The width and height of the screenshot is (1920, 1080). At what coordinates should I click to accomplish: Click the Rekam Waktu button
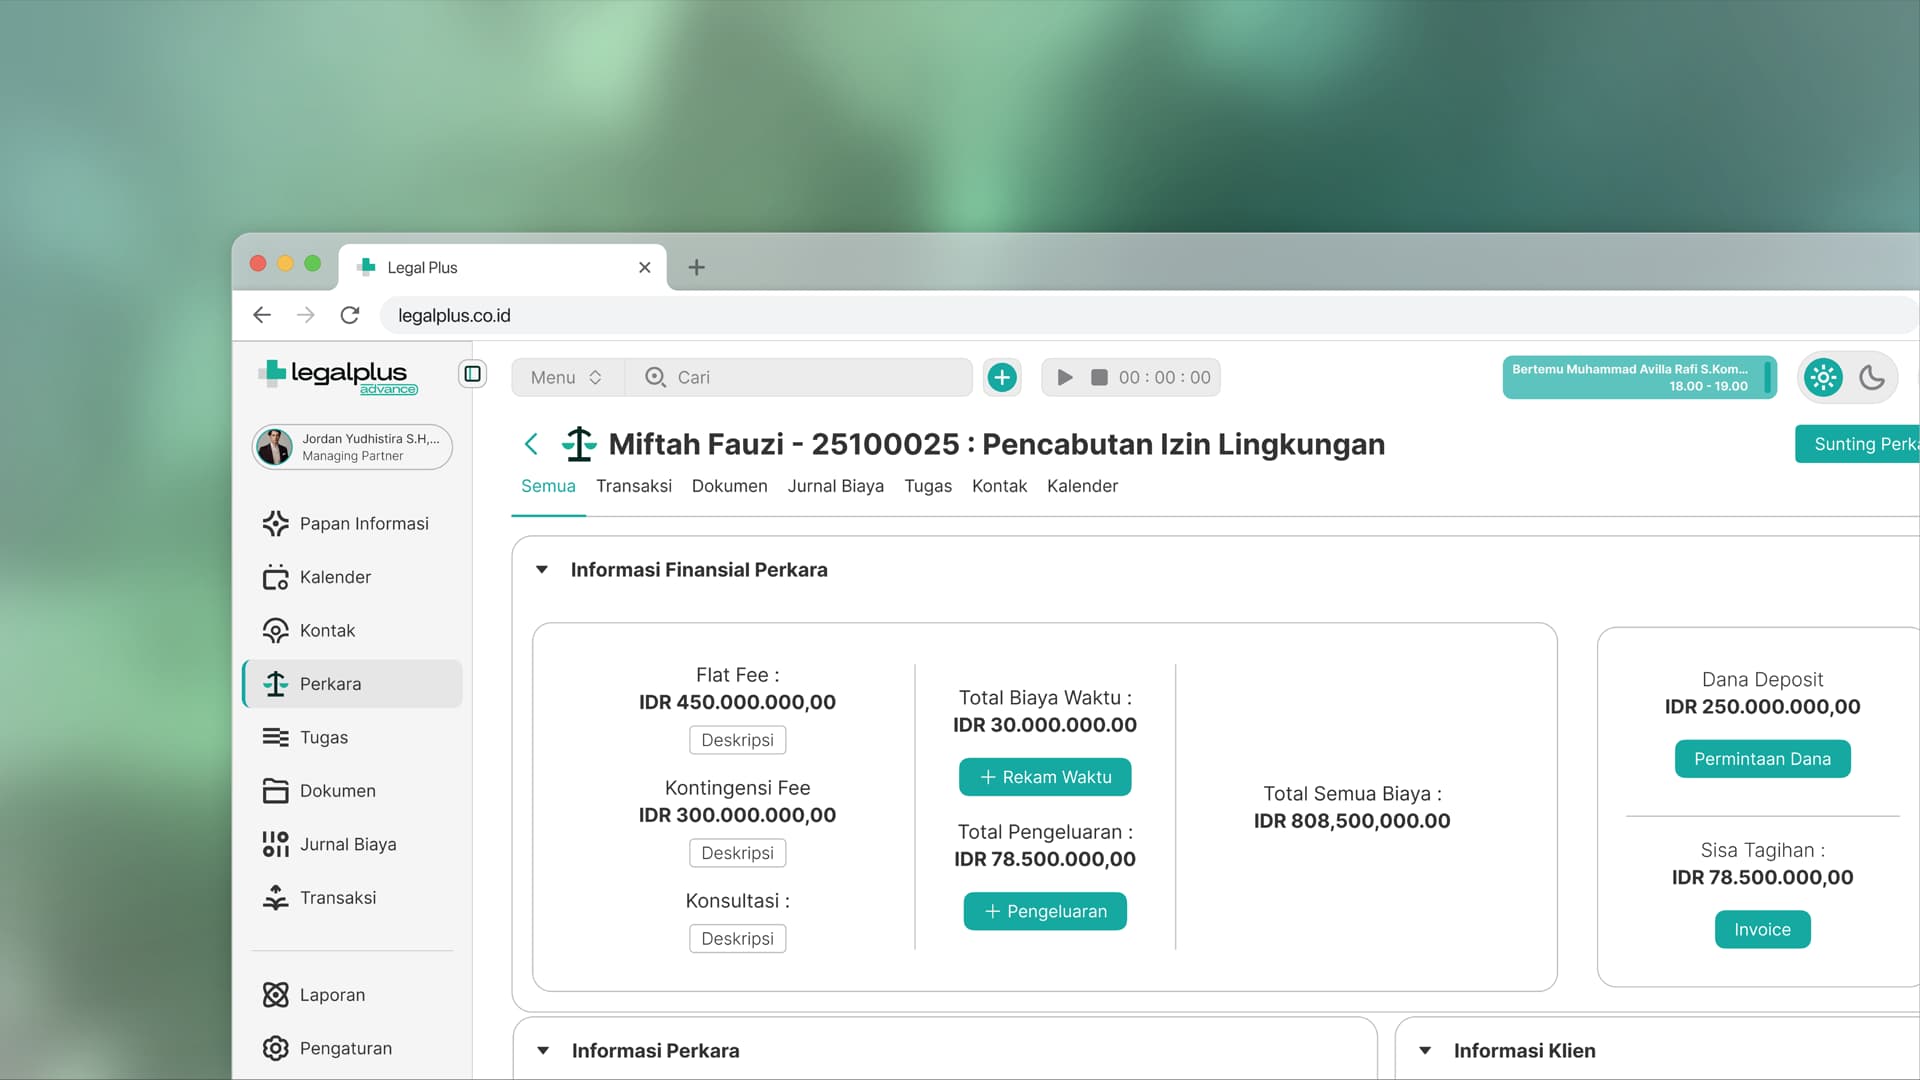(1044, 777)
